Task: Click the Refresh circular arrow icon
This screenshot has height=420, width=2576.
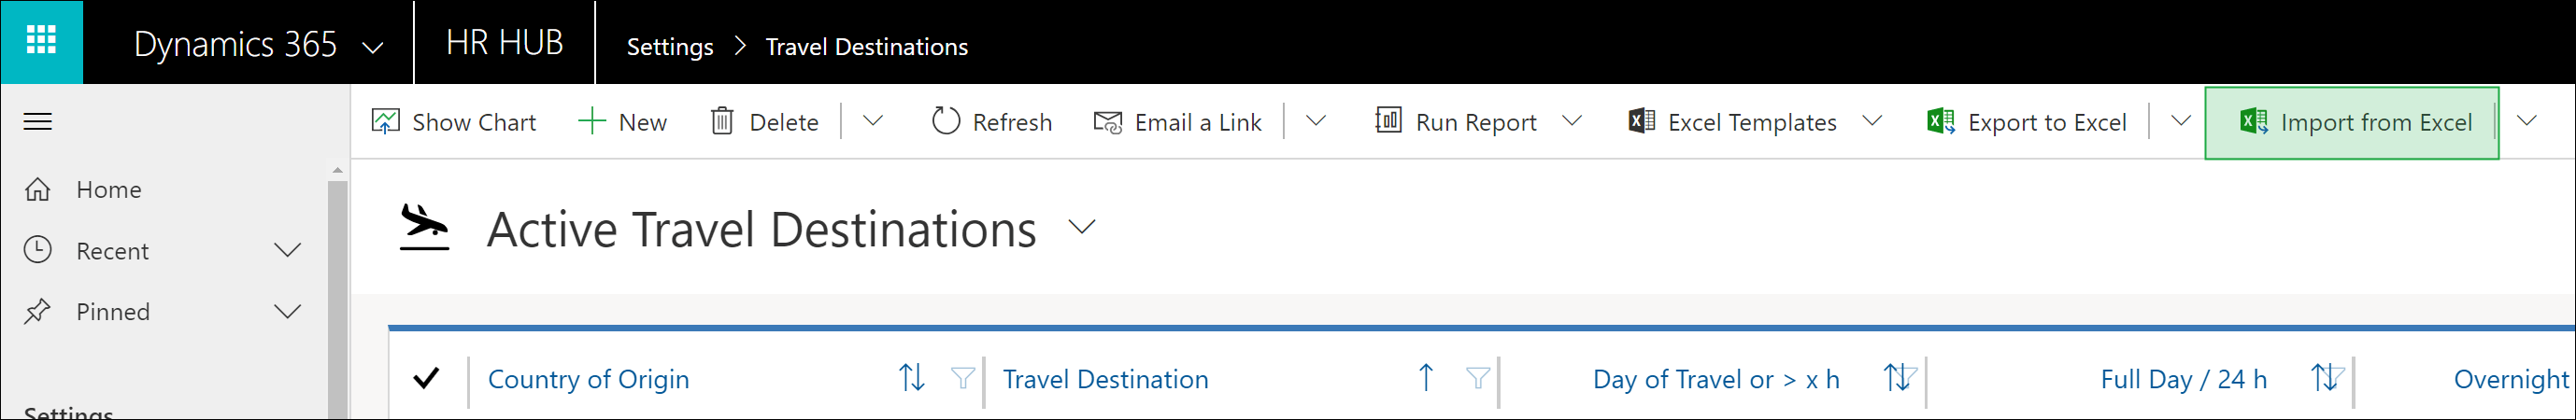Action: coord(945,122)
